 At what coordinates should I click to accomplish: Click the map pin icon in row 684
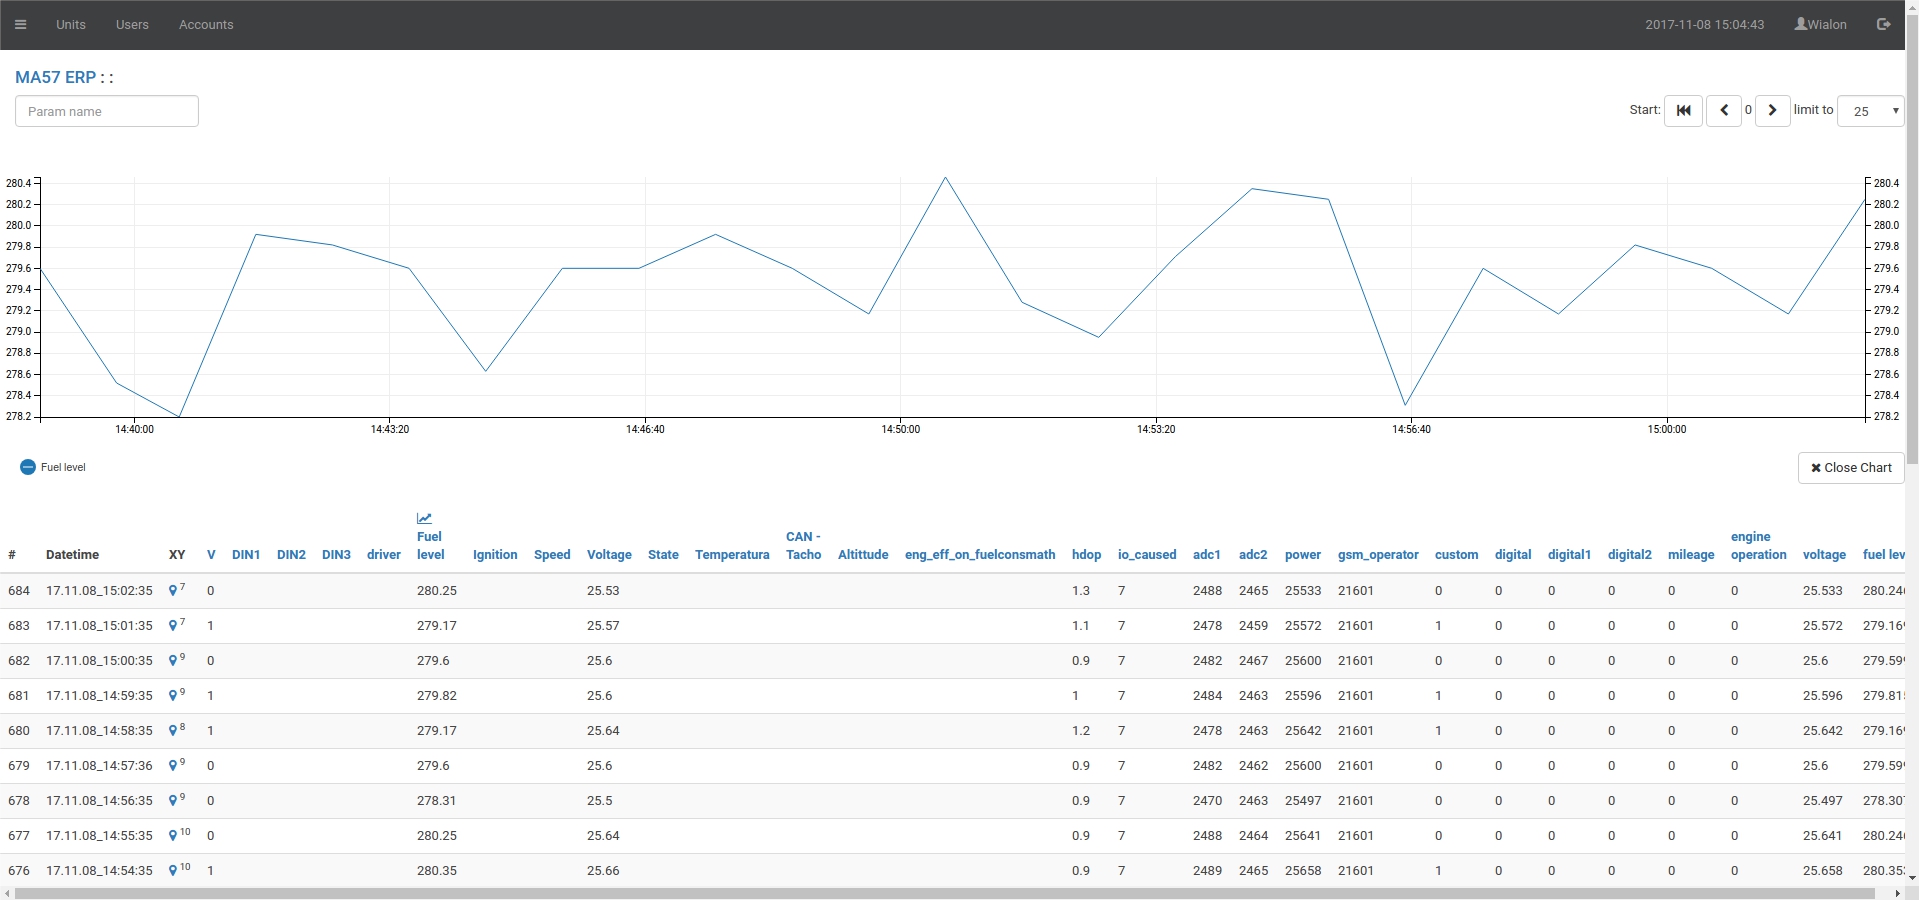(173, 591)
